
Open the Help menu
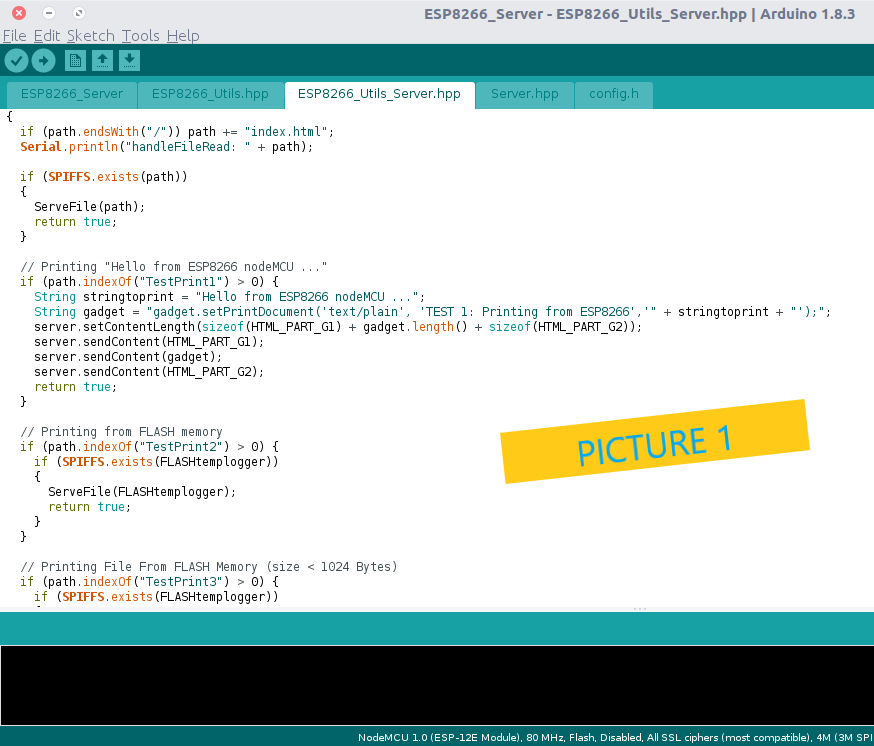[183, 36]
